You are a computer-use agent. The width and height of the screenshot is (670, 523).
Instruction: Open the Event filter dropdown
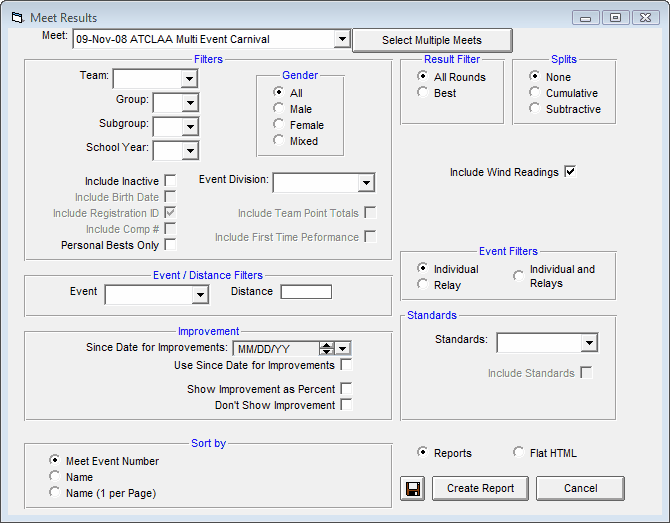(200, 295)
